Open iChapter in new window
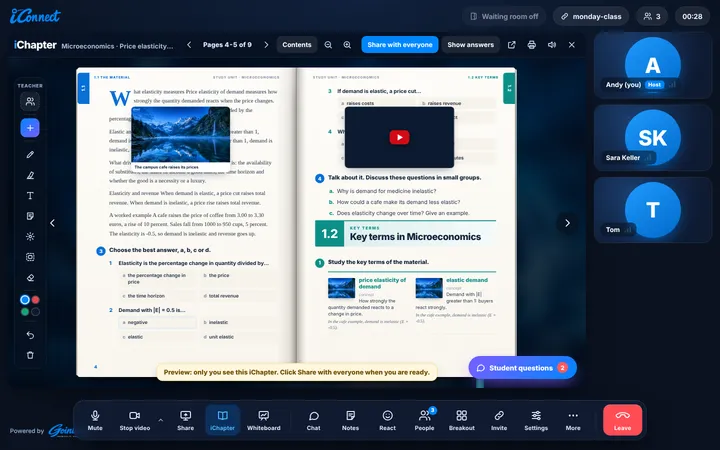Viewport: 720px width, 450px height. 512,45
